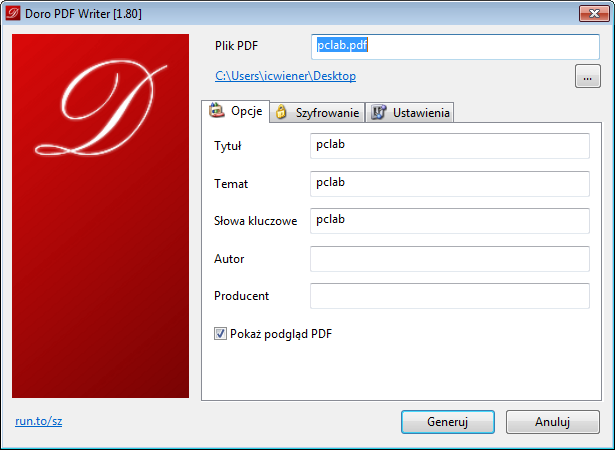615x450 pixels.
Task: Click into the Tytuł input field
Action: (449, 146)
